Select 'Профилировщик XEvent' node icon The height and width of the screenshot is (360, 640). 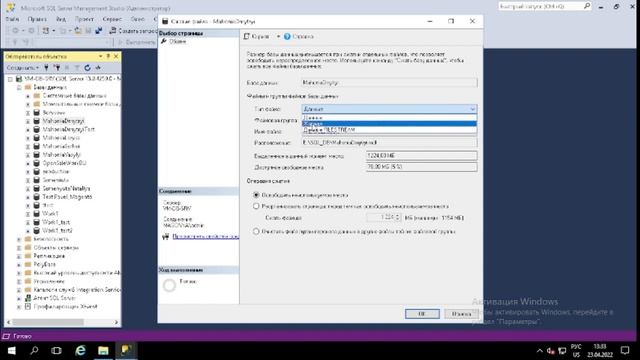pos(28,307)
